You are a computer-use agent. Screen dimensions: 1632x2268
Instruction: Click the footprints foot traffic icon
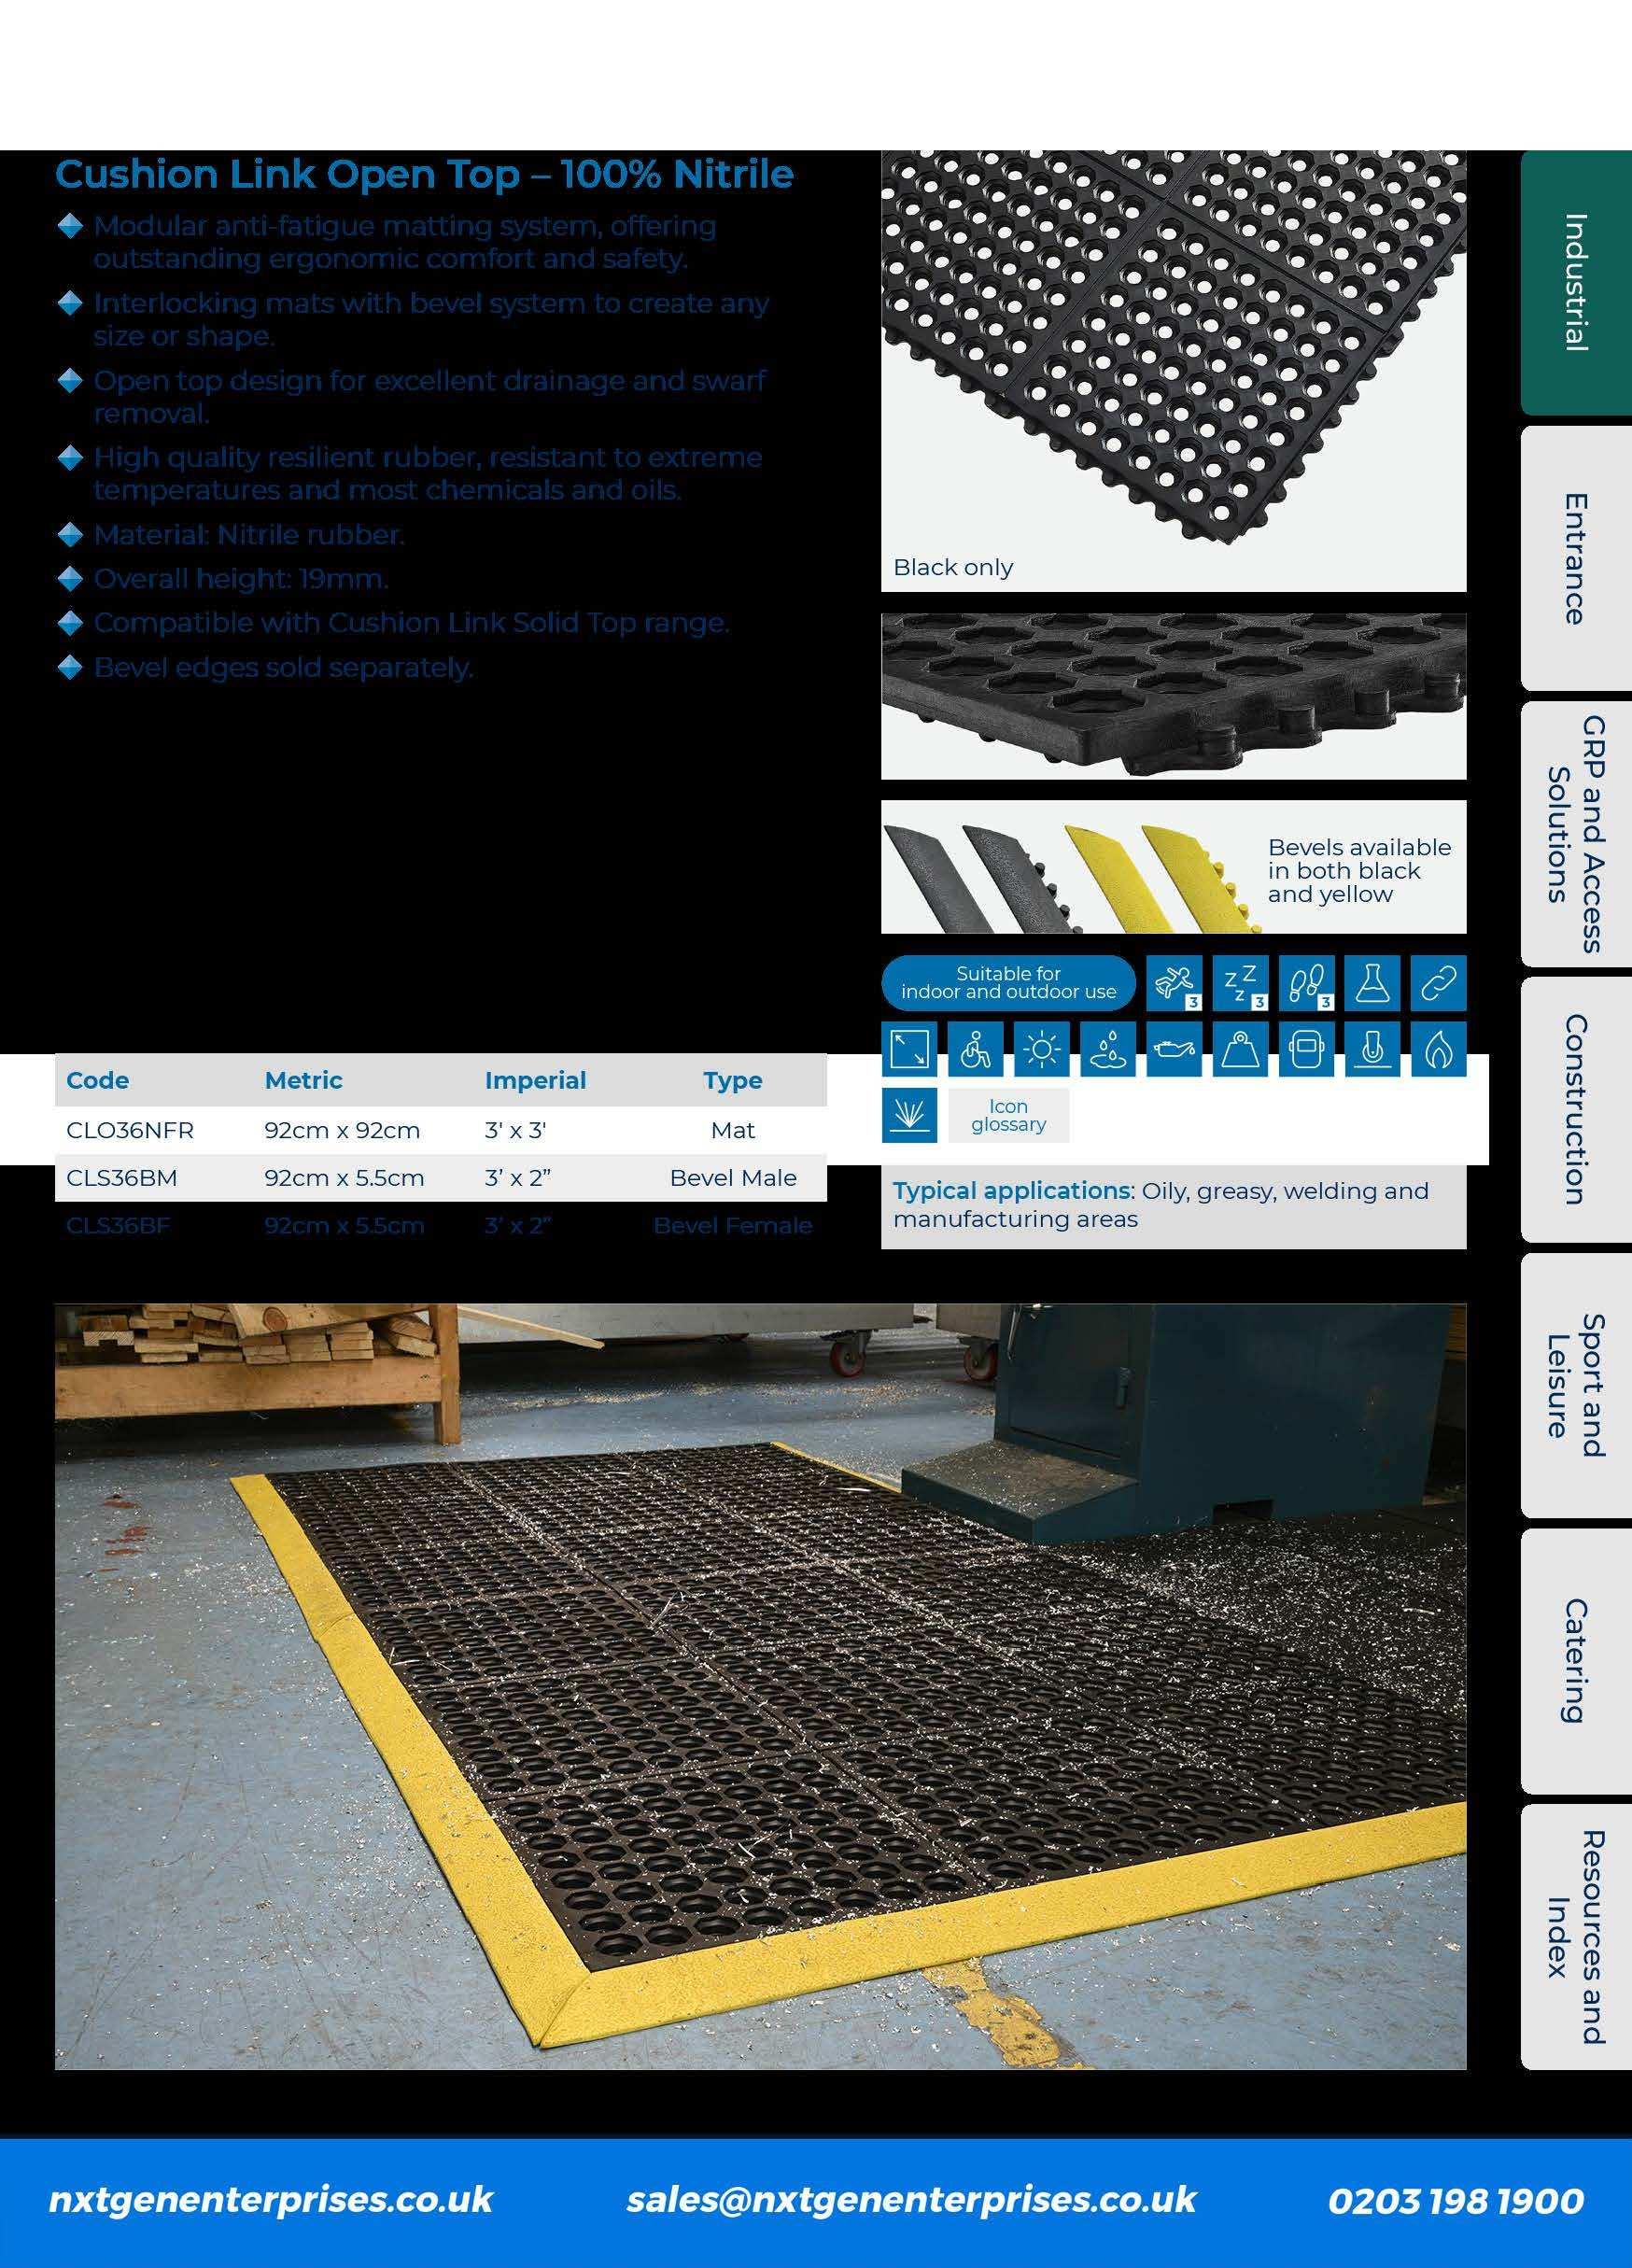(1306, 983)
